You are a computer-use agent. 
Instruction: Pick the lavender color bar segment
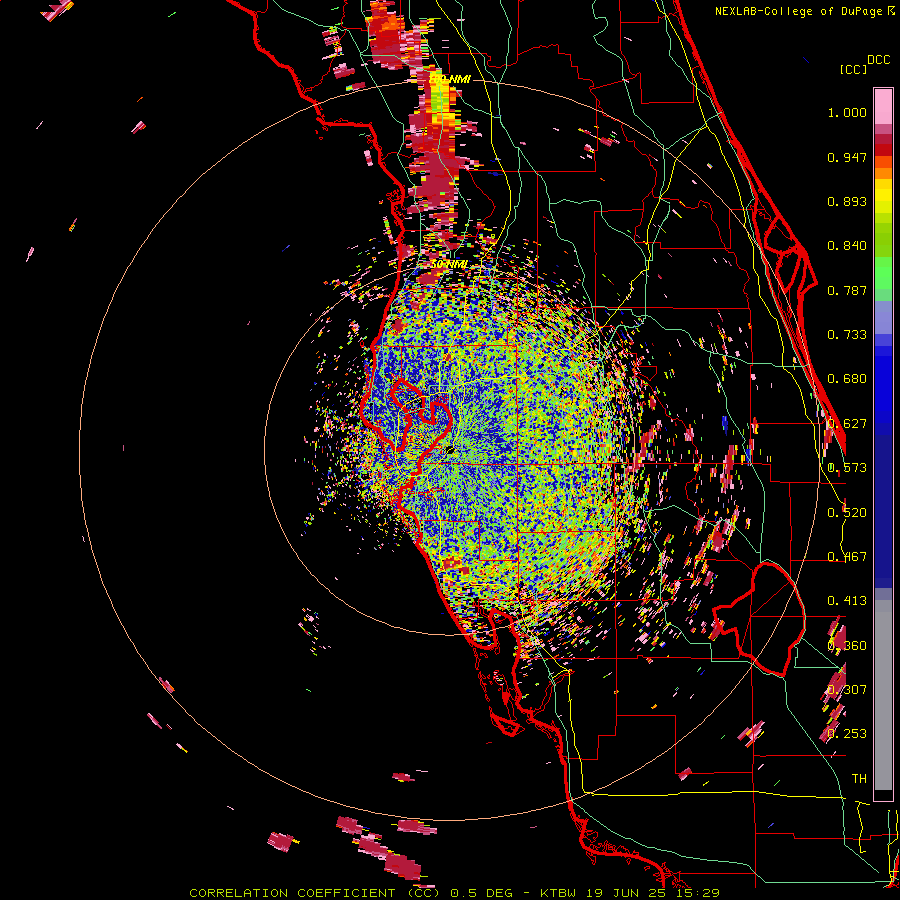[x=883, y=319]
